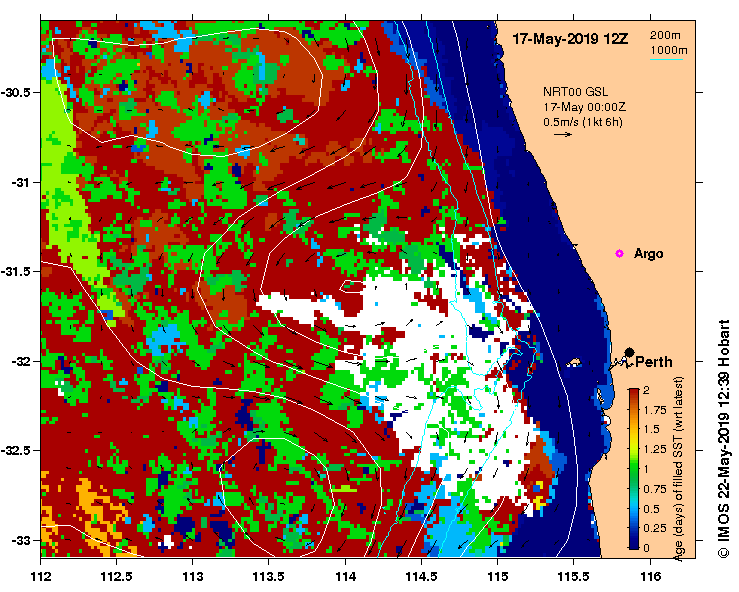
Task: Click colorbar tick value 1.25
Action: click(655, 449)
